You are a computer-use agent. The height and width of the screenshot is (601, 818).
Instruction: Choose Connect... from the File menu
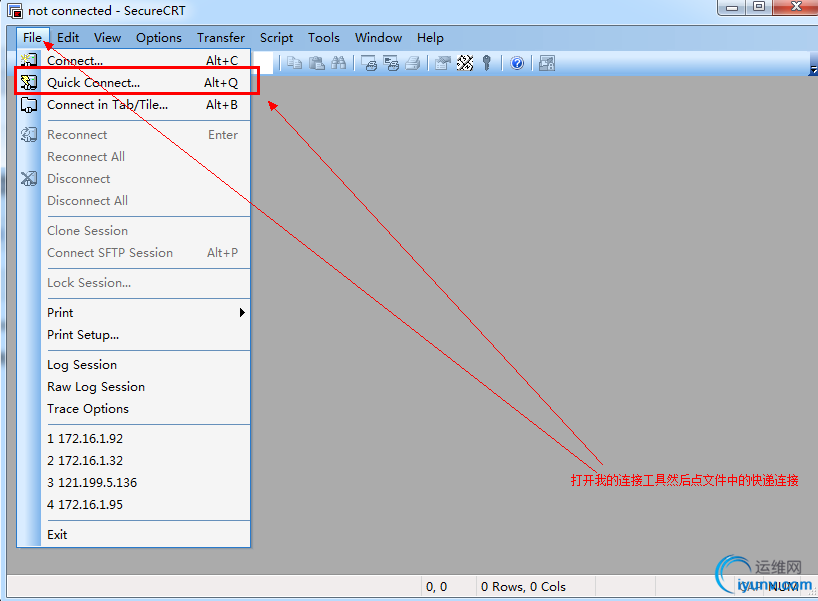coord(134,61)
